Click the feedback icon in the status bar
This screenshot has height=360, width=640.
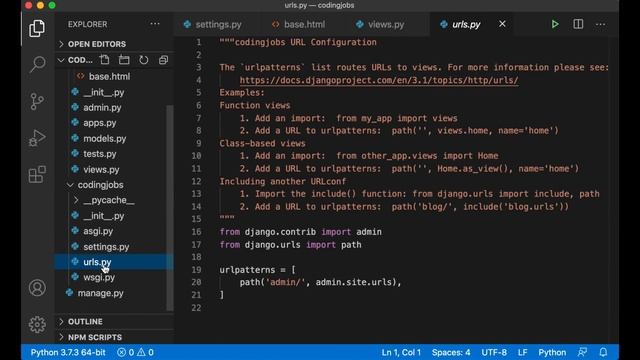pos(582,352)
